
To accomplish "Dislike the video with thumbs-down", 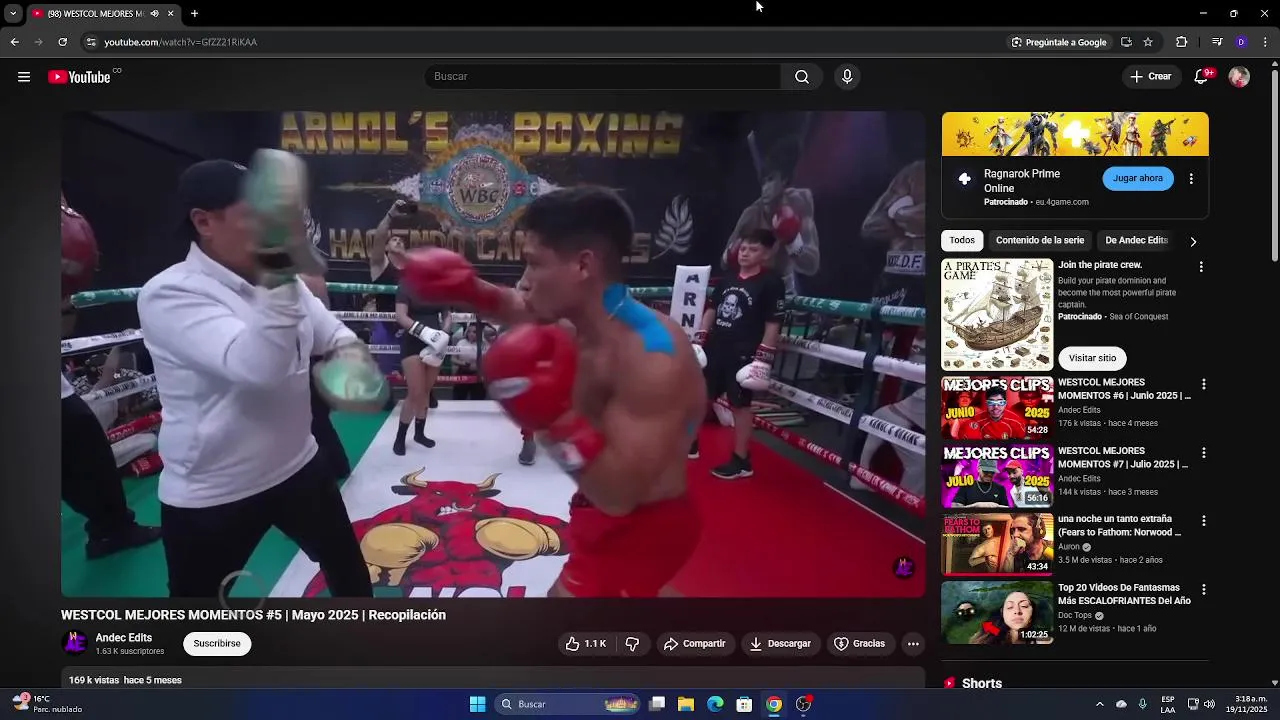I will [632, 644].
